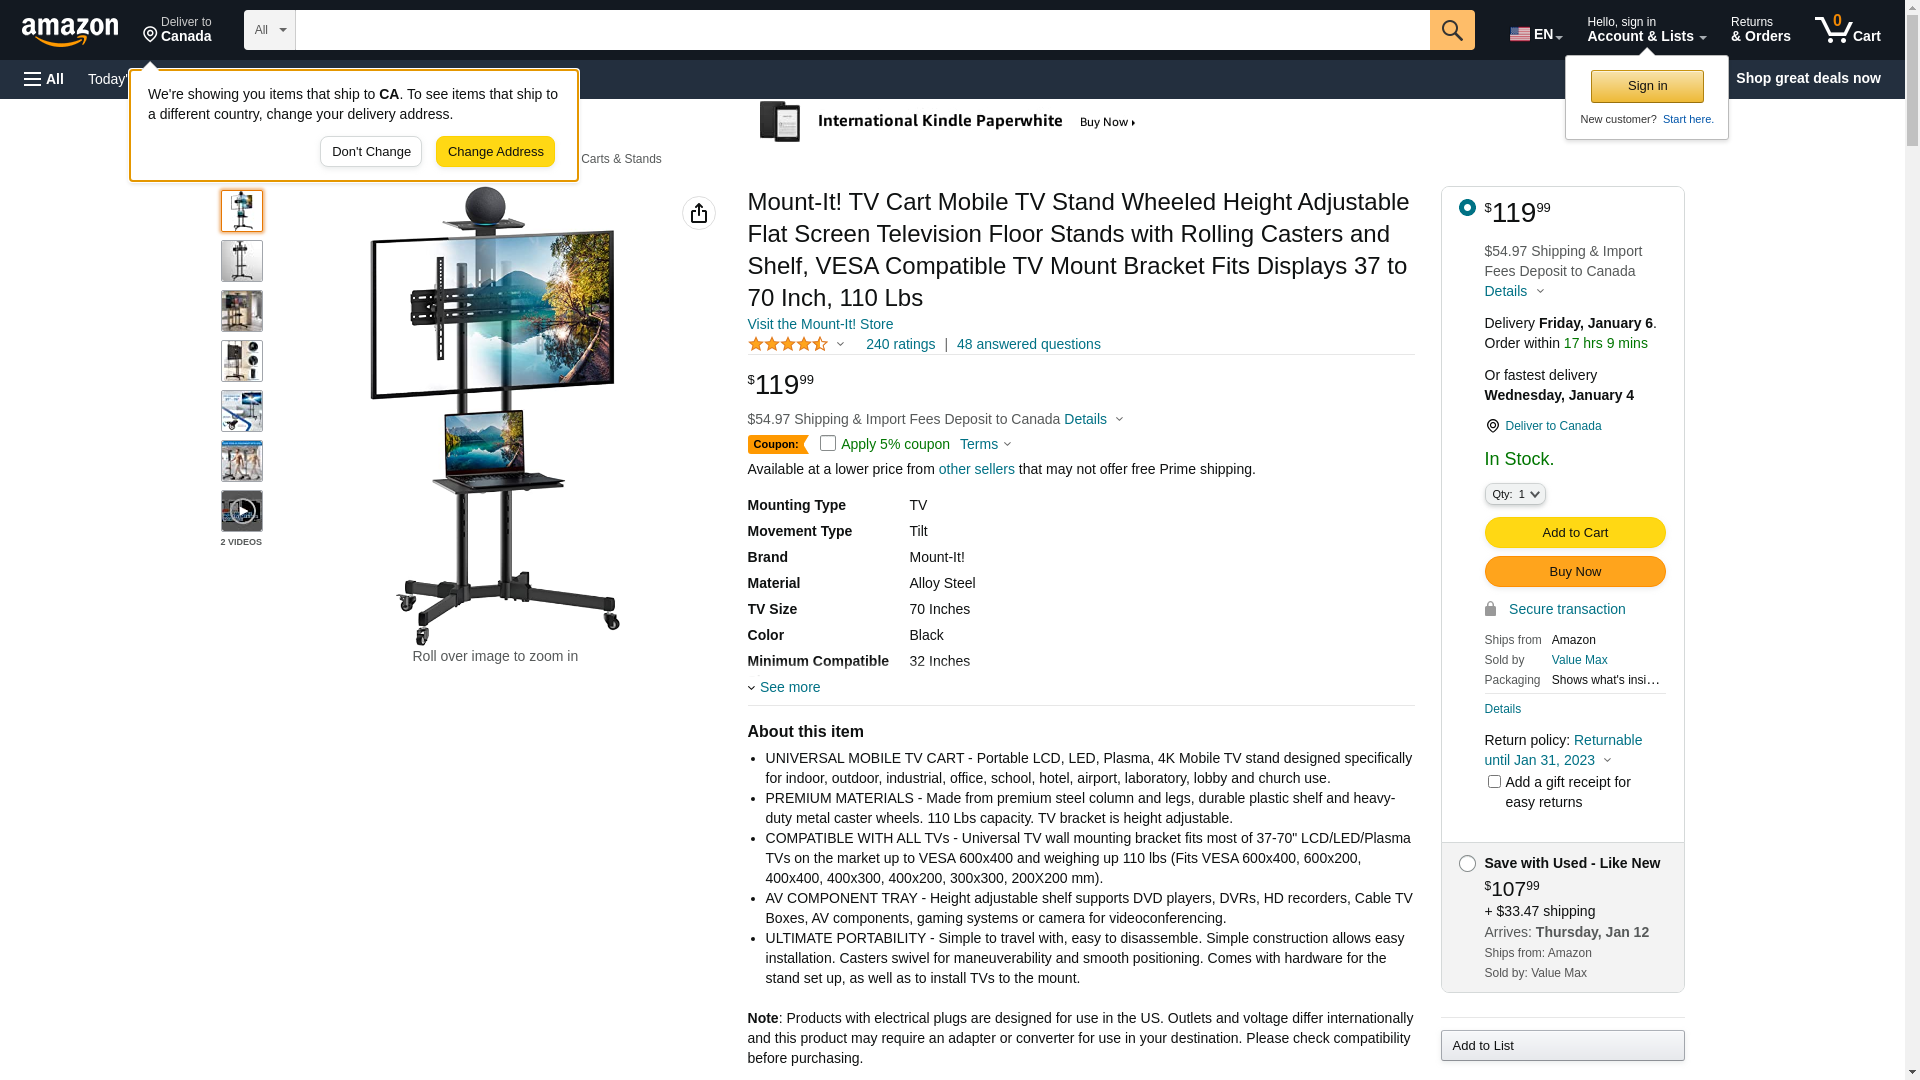Open the Qty quantity dropdown
Screen dimensions: 1920x1080
point(1515,494)
